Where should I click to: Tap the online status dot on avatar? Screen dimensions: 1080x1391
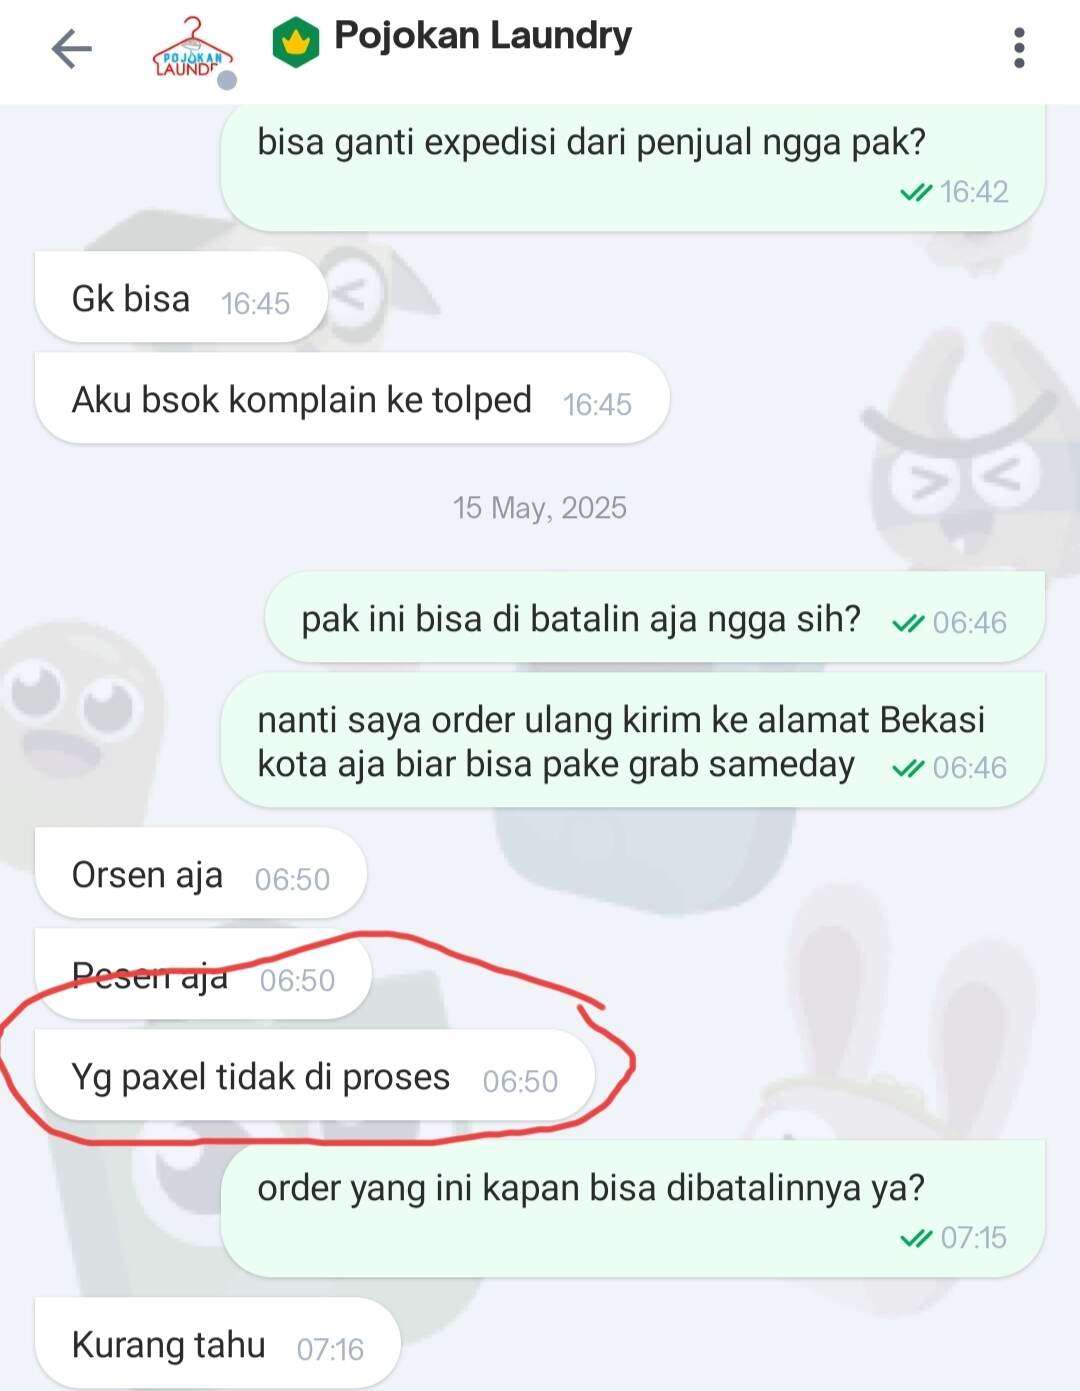[x=227, y=80]
